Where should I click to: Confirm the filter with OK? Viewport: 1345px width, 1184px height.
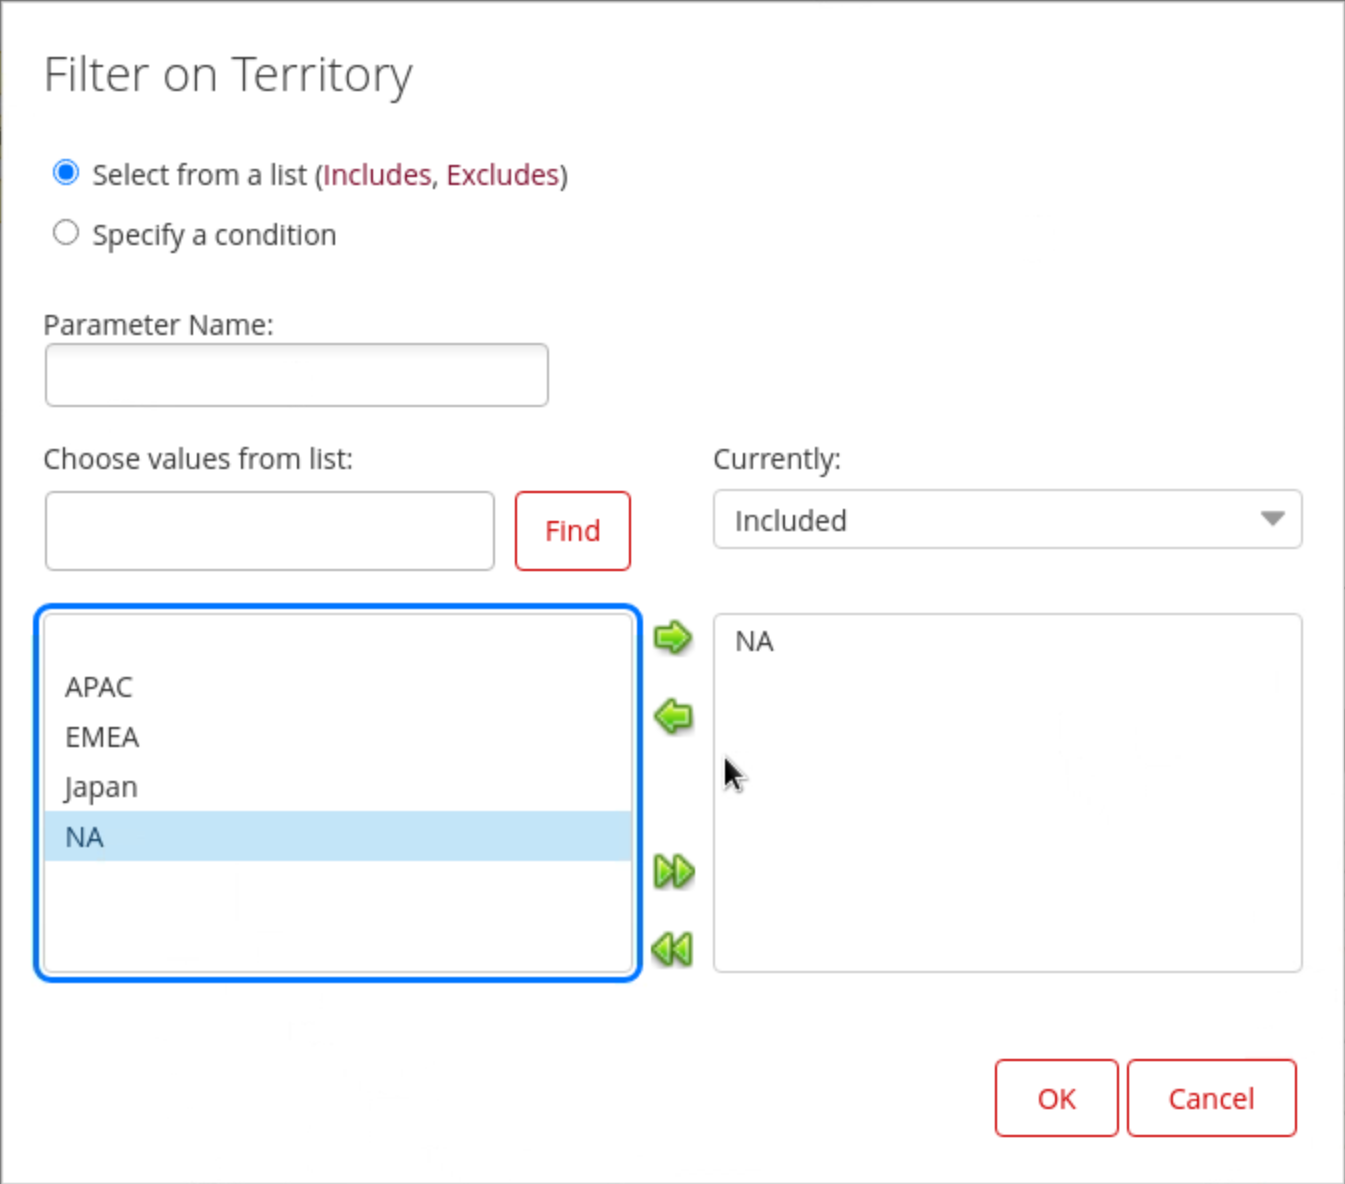point(1056,1098)
